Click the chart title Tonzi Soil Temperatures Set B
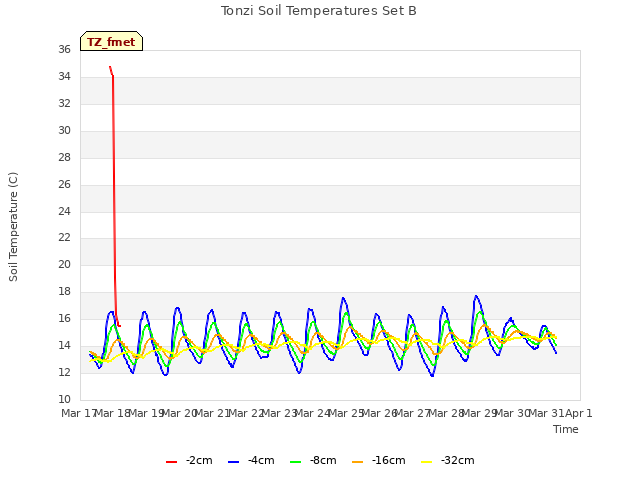The width and height of the screenshot is (640, 480). pyautogui.click(x=319, y=11)
